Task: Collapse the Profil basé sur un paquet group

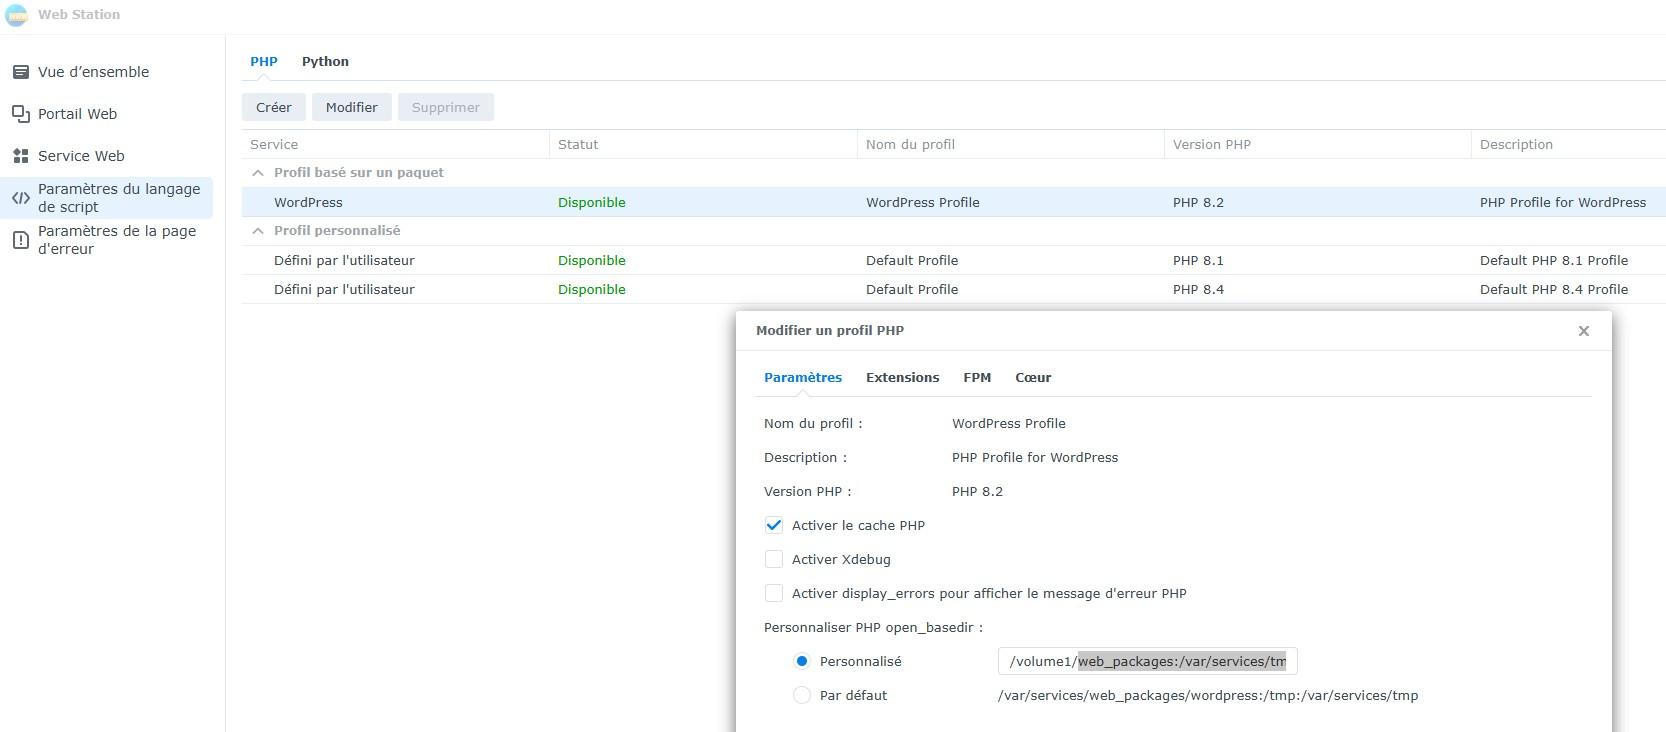Action: point(258,173)
